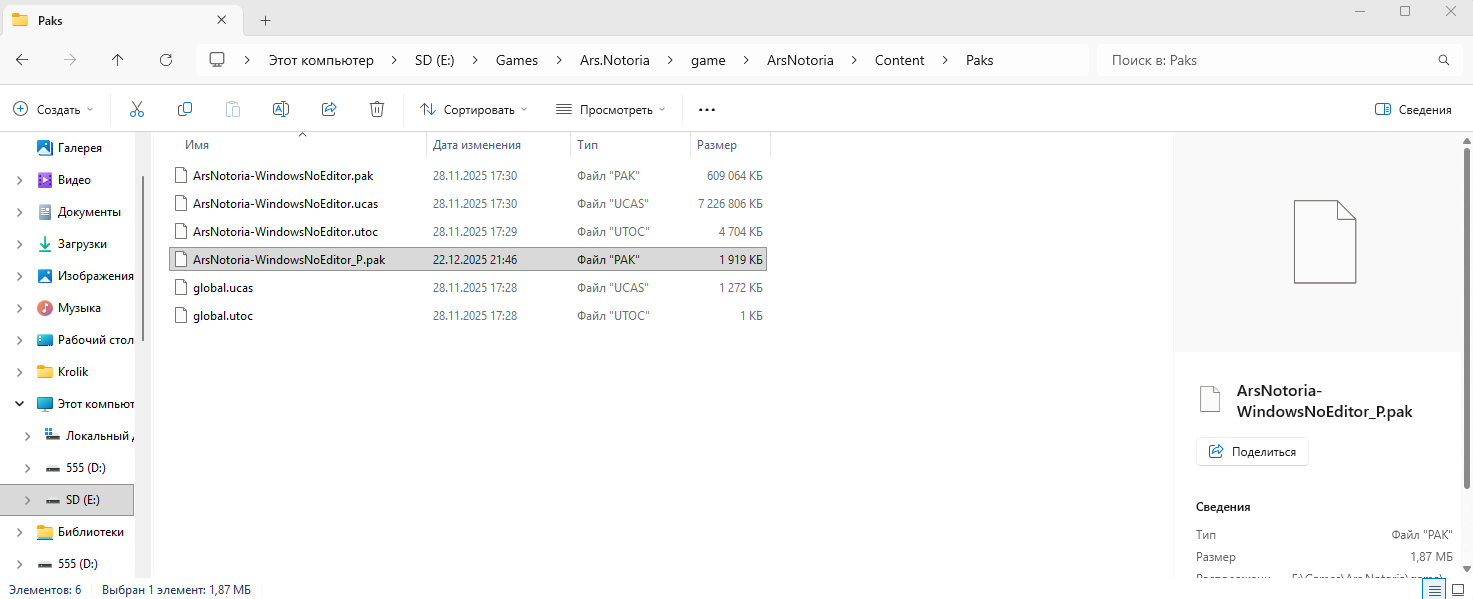Refresh the current folder view
Image resolution: width=1473 pixels, height=599 pixels.
pos(166,60)
